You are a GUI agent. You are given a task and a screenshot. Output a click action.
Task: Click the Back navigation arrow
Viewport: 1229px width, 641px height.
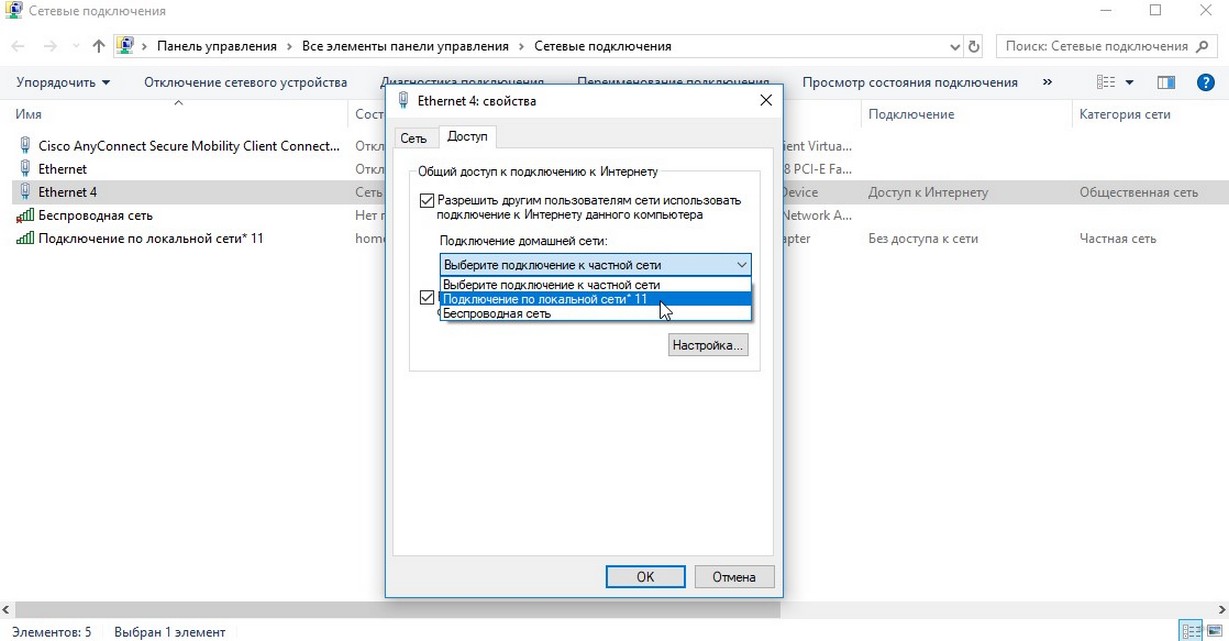(18, 46)
